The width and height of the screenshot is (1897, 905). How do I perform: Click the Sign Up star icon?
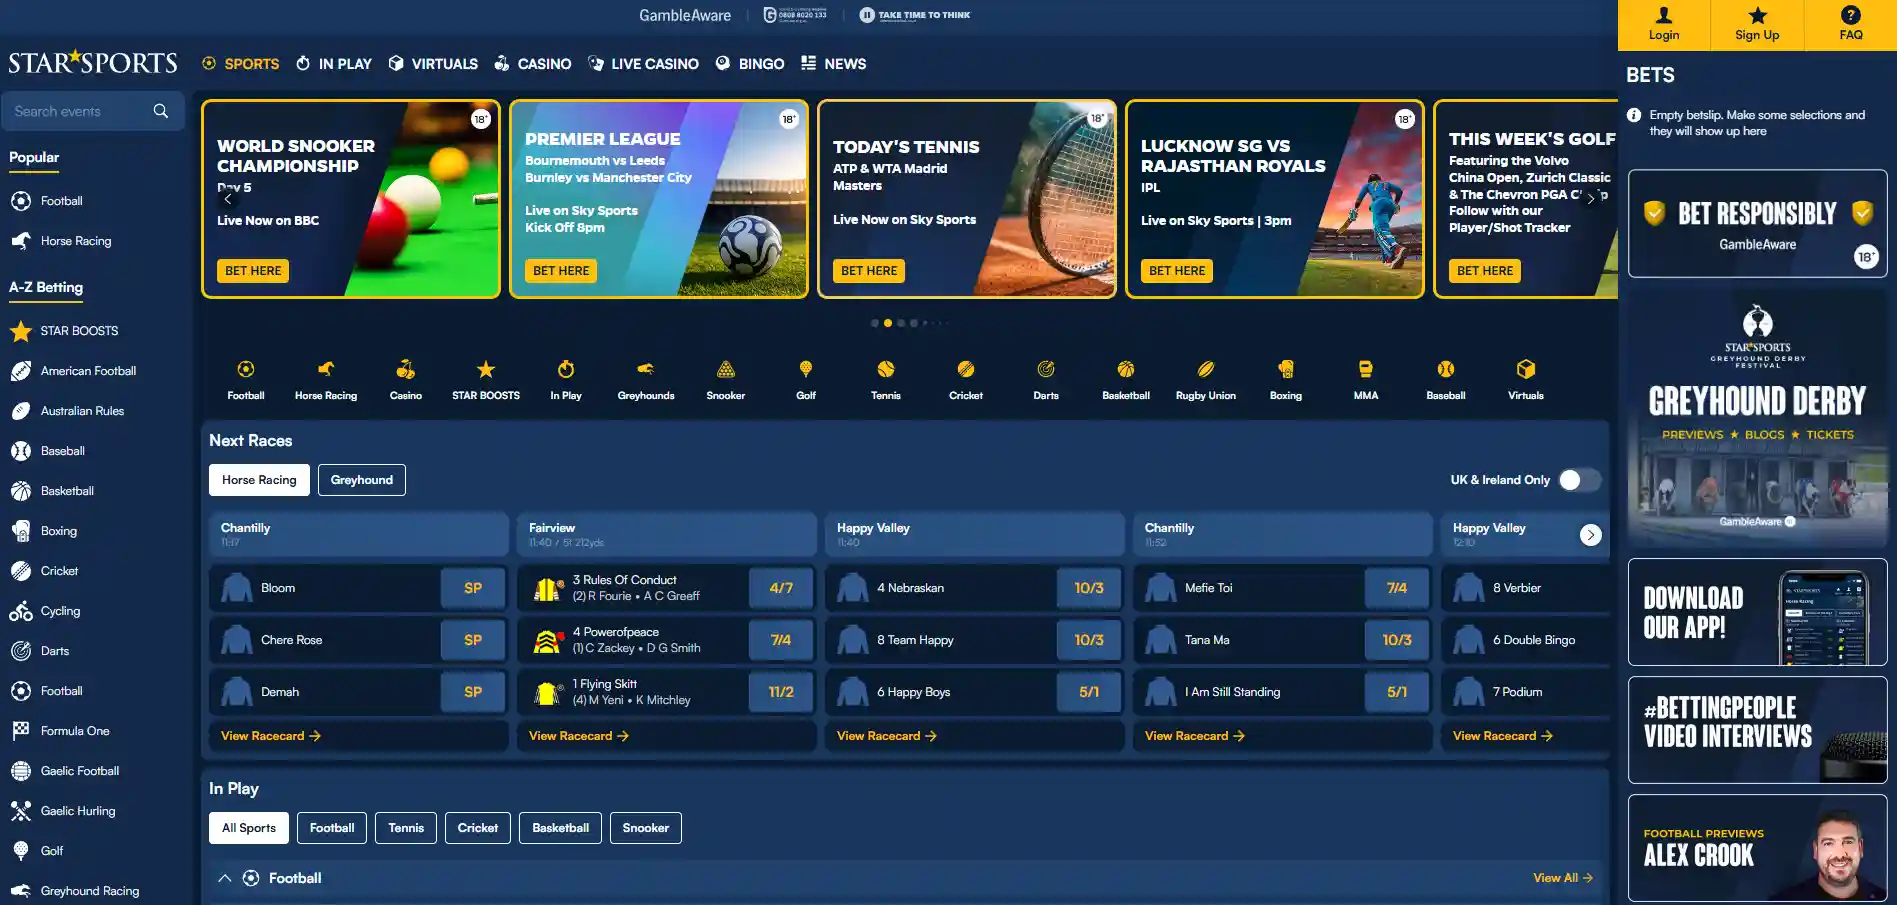point(1757,15)
